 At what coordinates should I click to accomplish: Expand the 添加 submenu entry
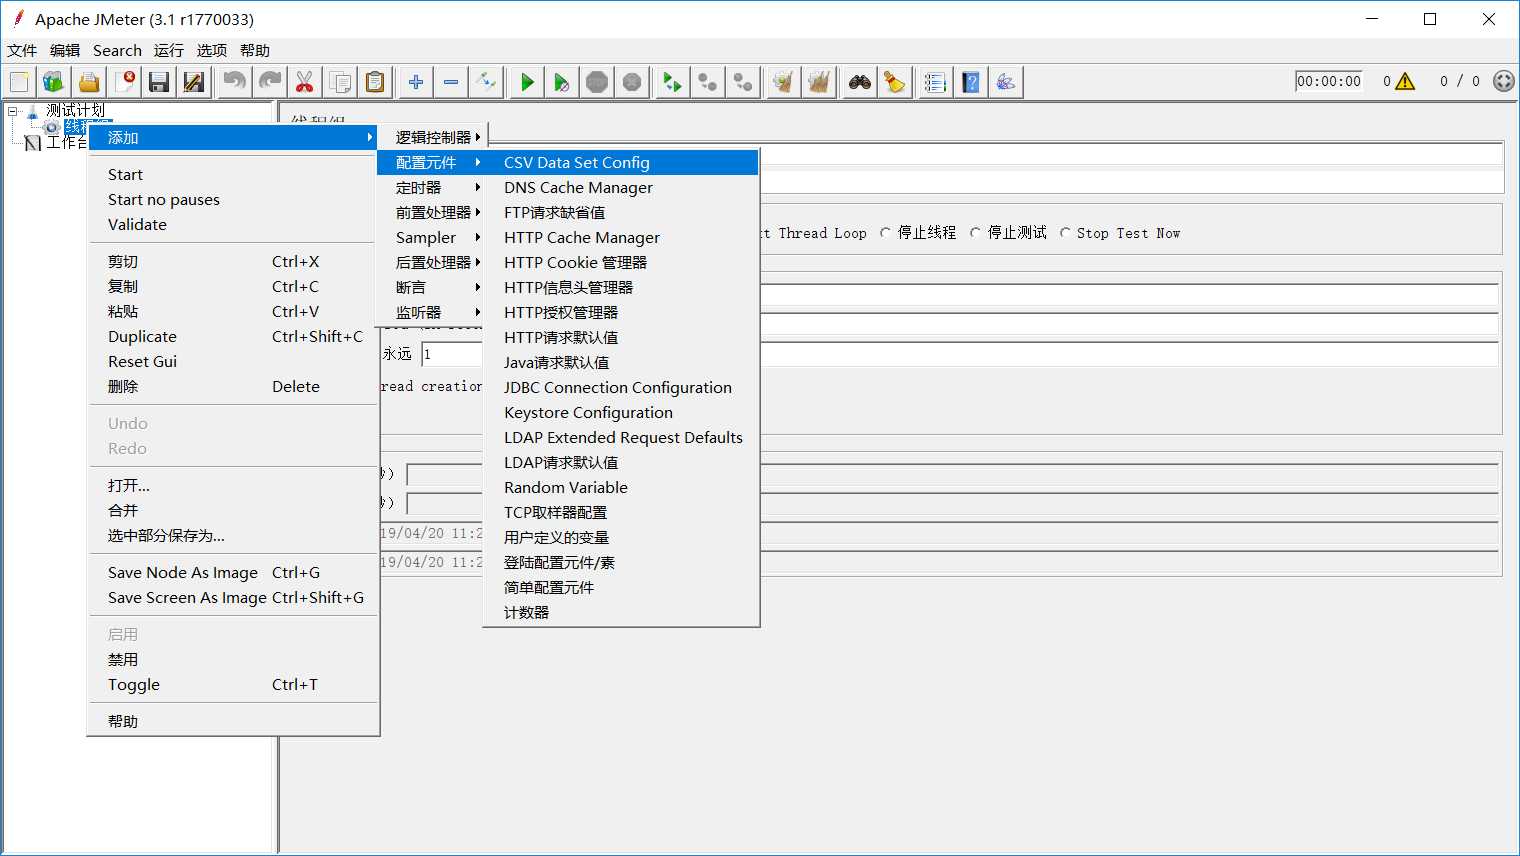coord(233,137)
